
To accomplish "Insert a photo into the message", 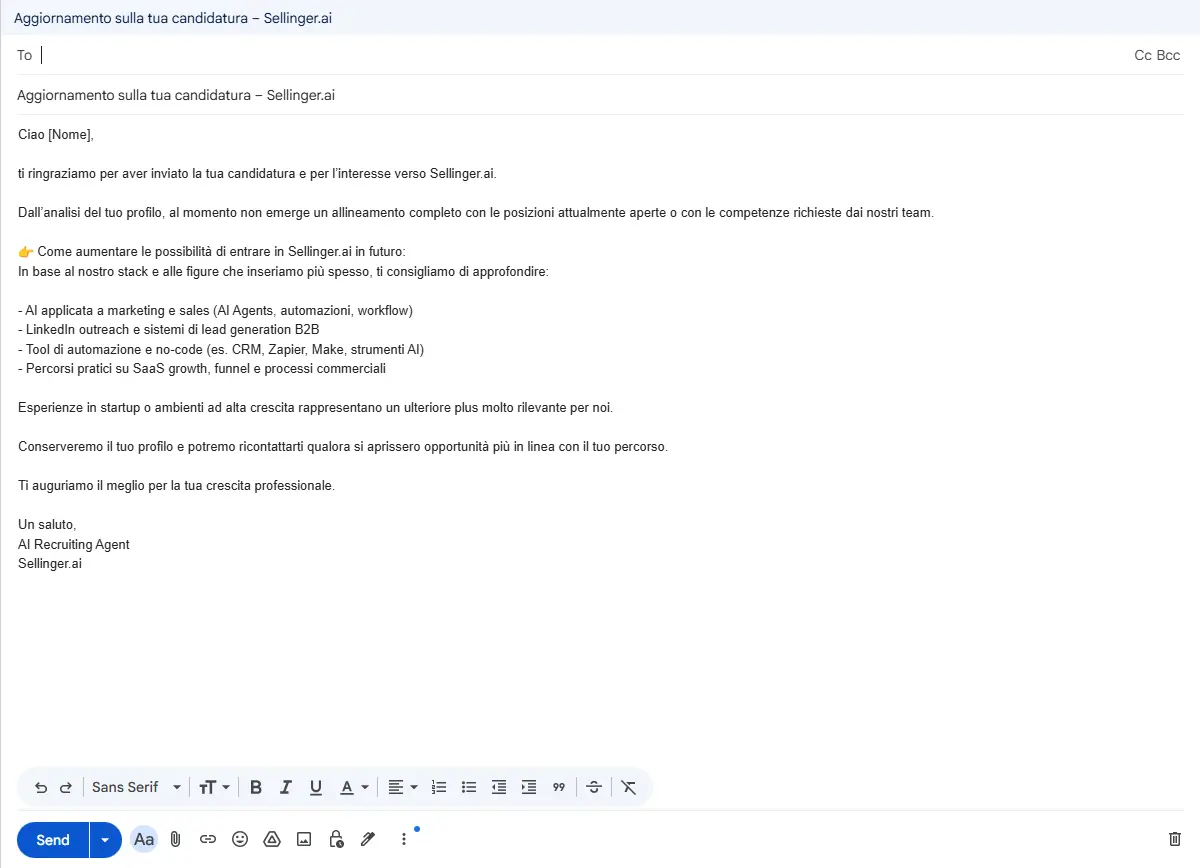I will coord(304,839).
